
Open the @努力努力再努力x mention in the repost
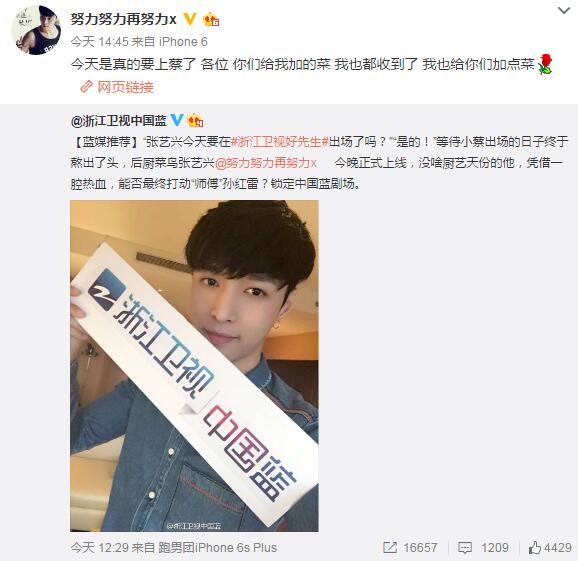tap(265, 163)
